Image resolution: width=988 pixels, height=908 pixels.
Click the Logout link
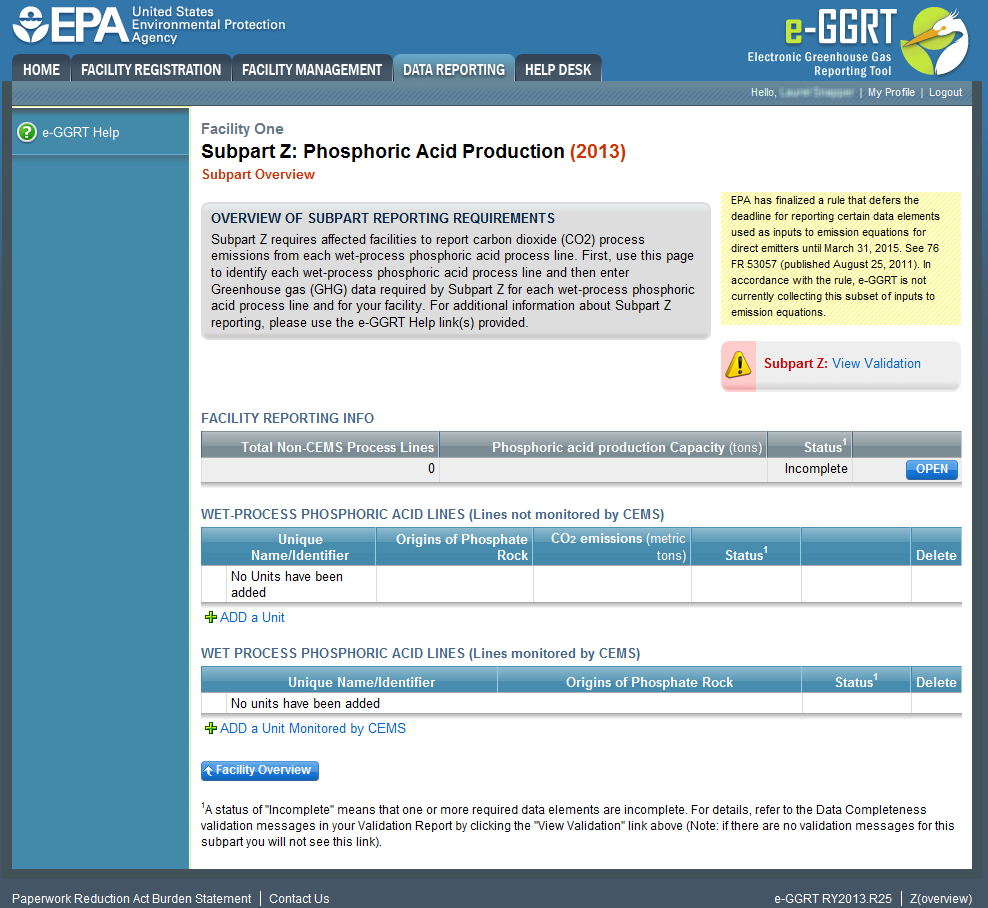[x=945, y=92]
